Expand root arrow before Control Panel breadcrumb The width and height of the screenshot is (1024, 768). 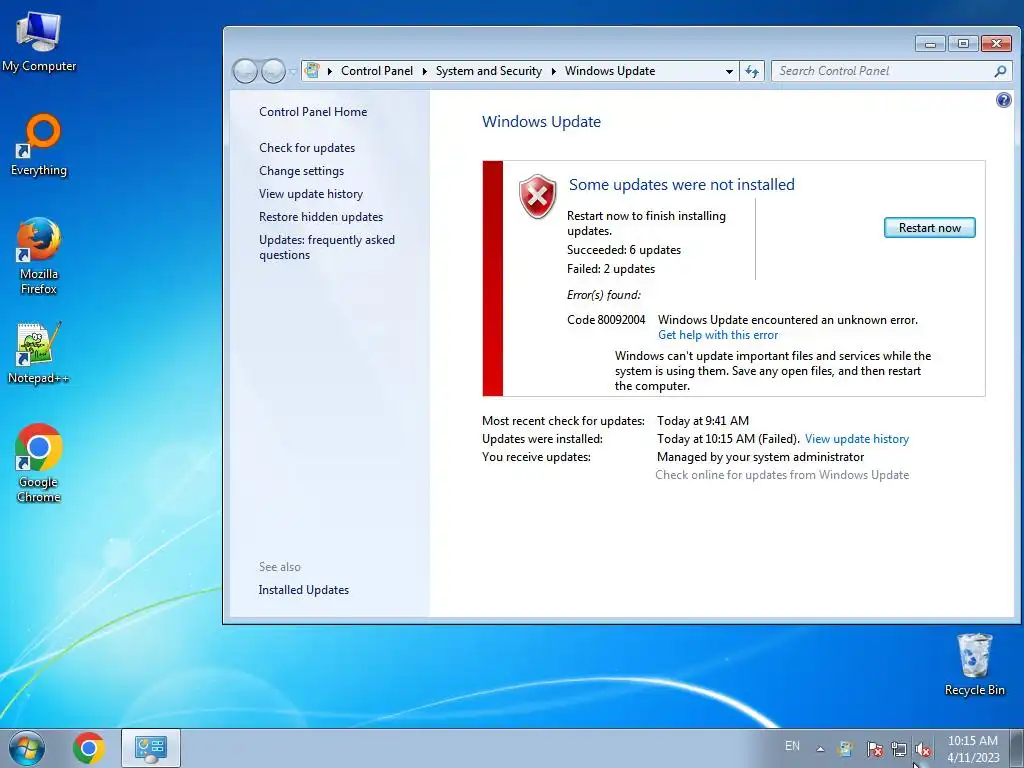(x=330, y=71)
